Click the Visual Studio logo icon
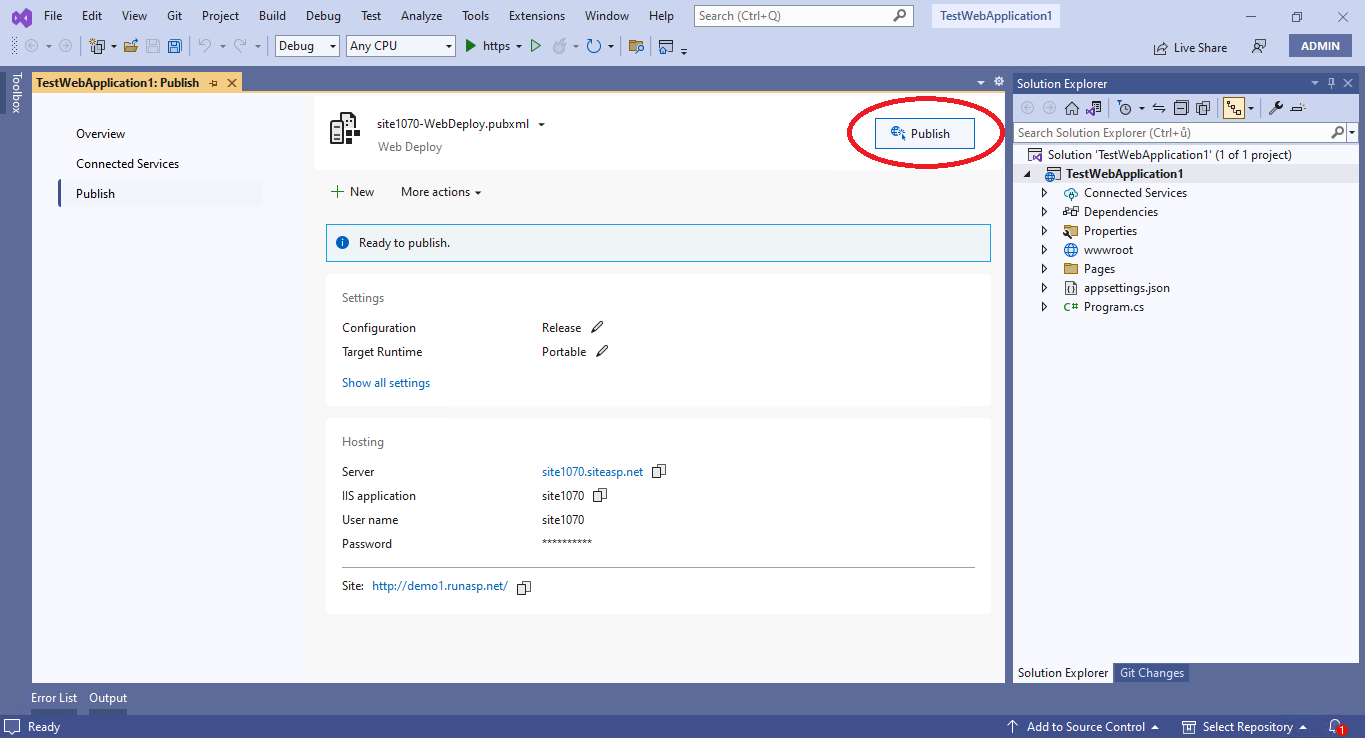The height and width of the screenshot is (738, 1365). point(21,16)
